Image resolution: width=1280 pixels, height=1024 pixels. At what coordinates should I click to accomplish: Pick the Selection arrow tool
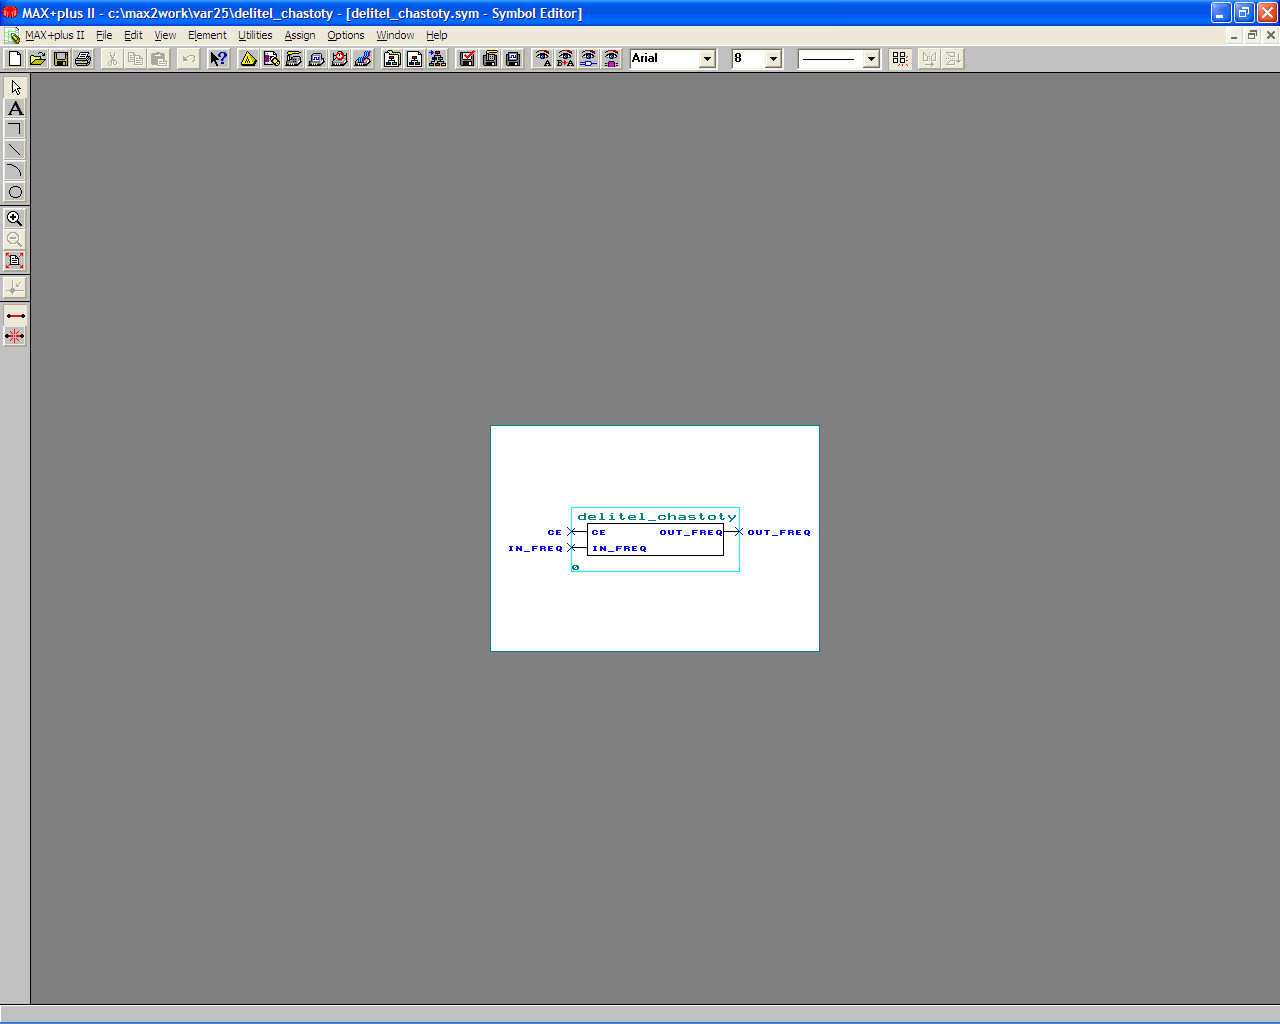pyautogui.click(x=15, y=87)
